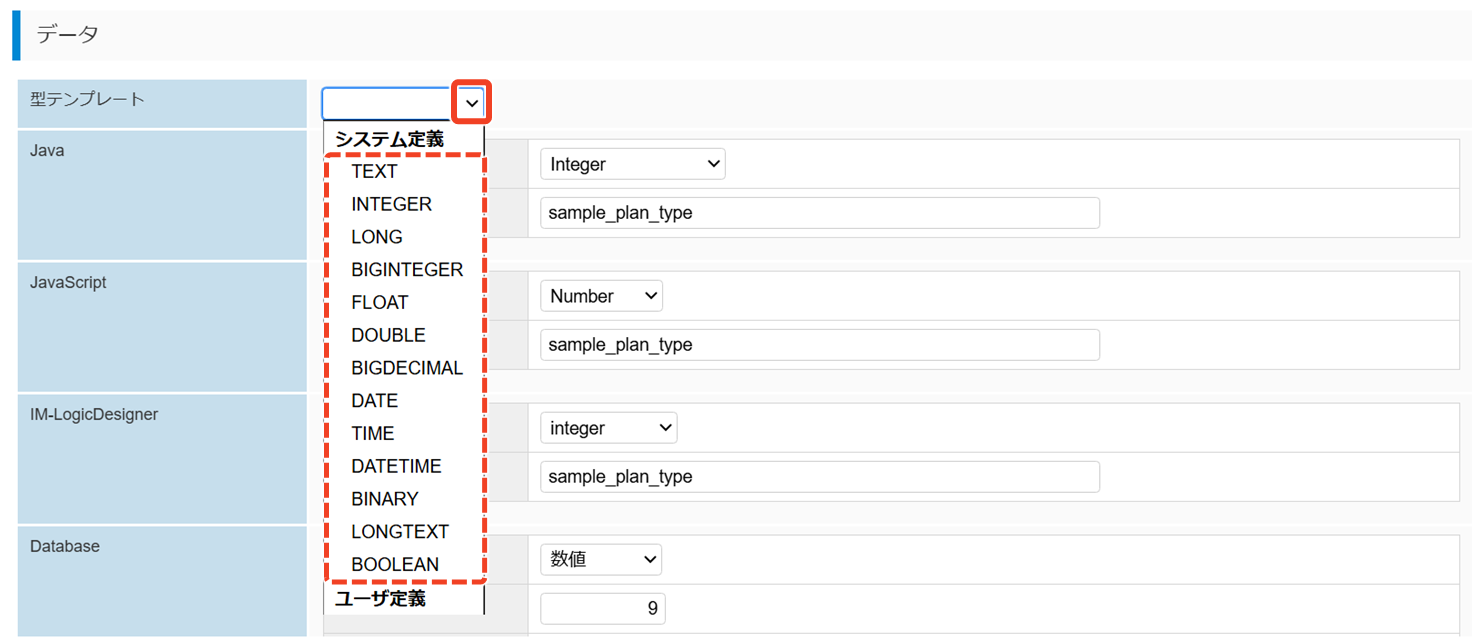This screenshot has height=644, width=1484.
Task: Pick the BIGDECIMAL option
Action: click(407, 368)
